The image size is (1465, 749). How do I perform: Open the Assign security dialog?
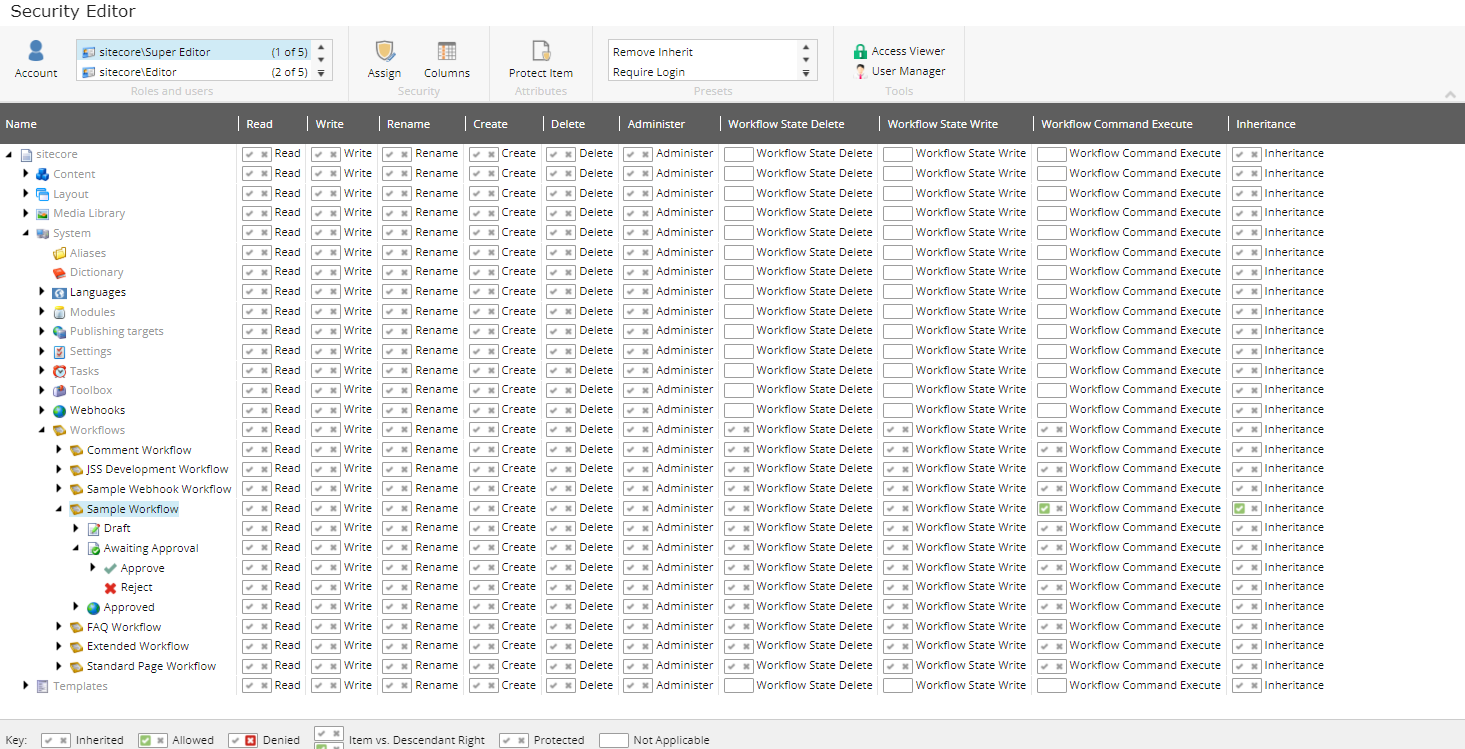(x=384, y=51)
